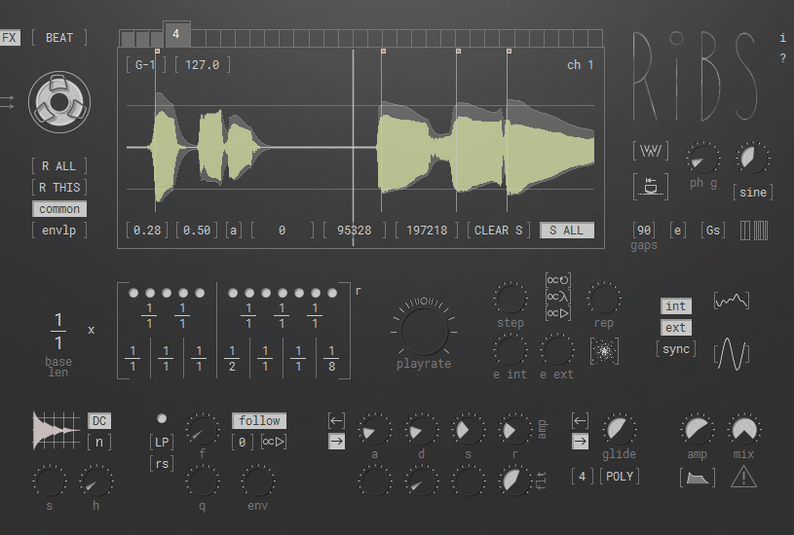This screenshot has height=535, width=794.
Task: Click the 0.28 value field
Action: click(x=147, y=230)
